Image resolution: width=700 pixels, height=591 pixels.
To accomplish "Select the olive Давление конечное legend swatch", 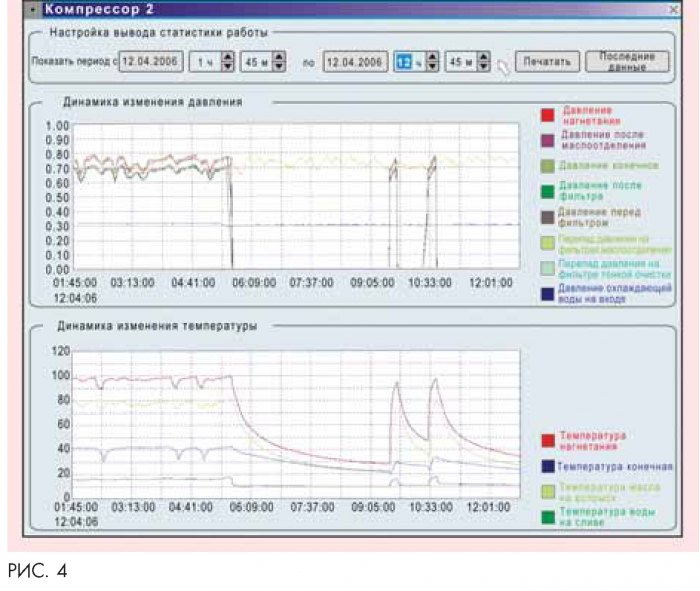I will pos(546,165).
